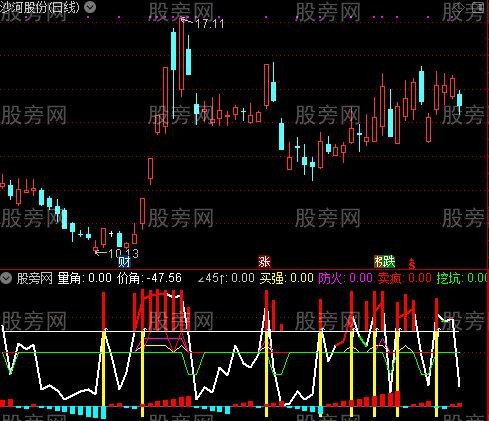Click the 17.11 high price label
Screen dimensions: 489x421
click(x=209, y=24)
